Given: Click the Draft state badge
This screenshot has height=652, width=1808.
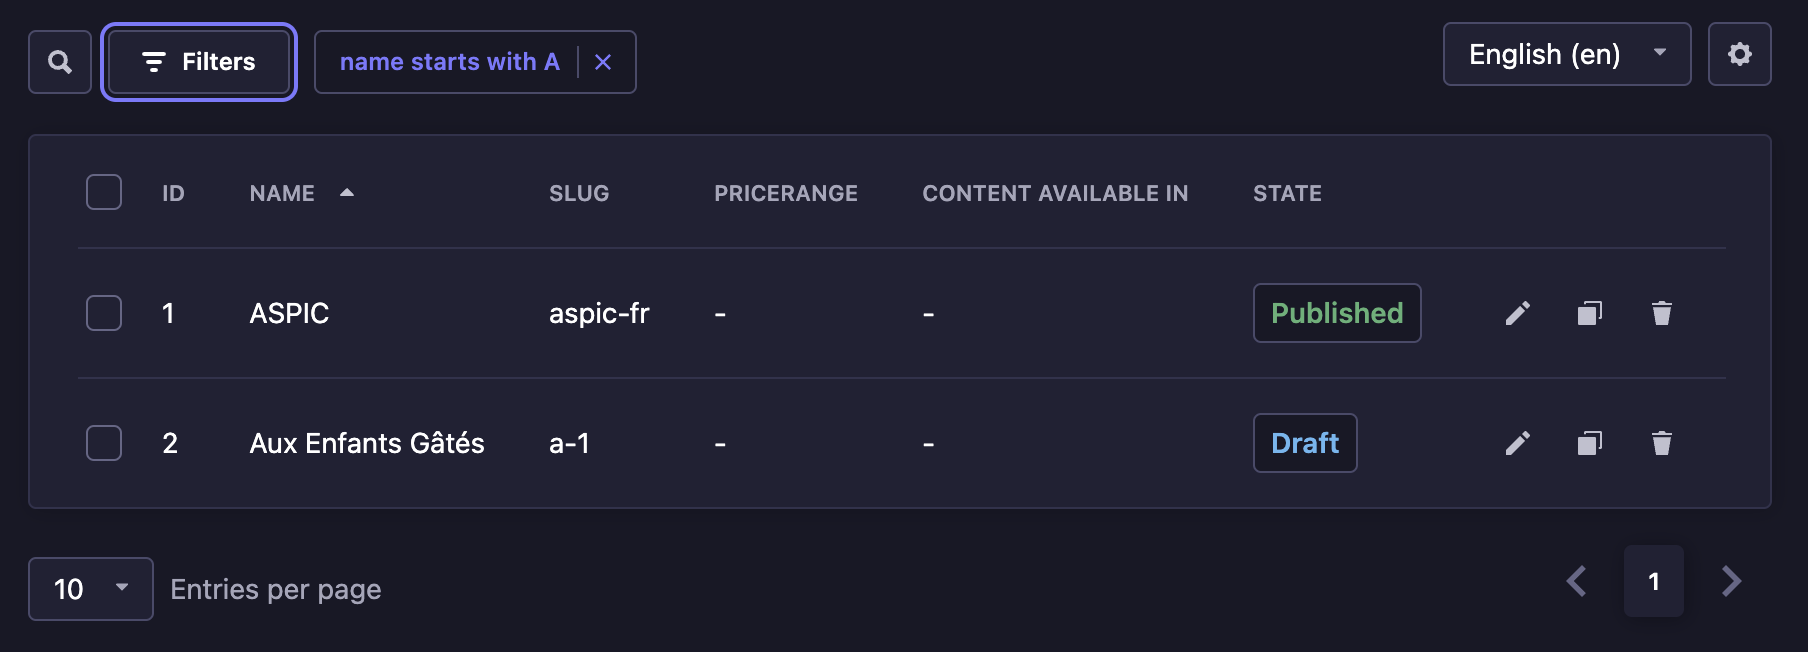Looking at the screenshot, I should (1304, 443).
